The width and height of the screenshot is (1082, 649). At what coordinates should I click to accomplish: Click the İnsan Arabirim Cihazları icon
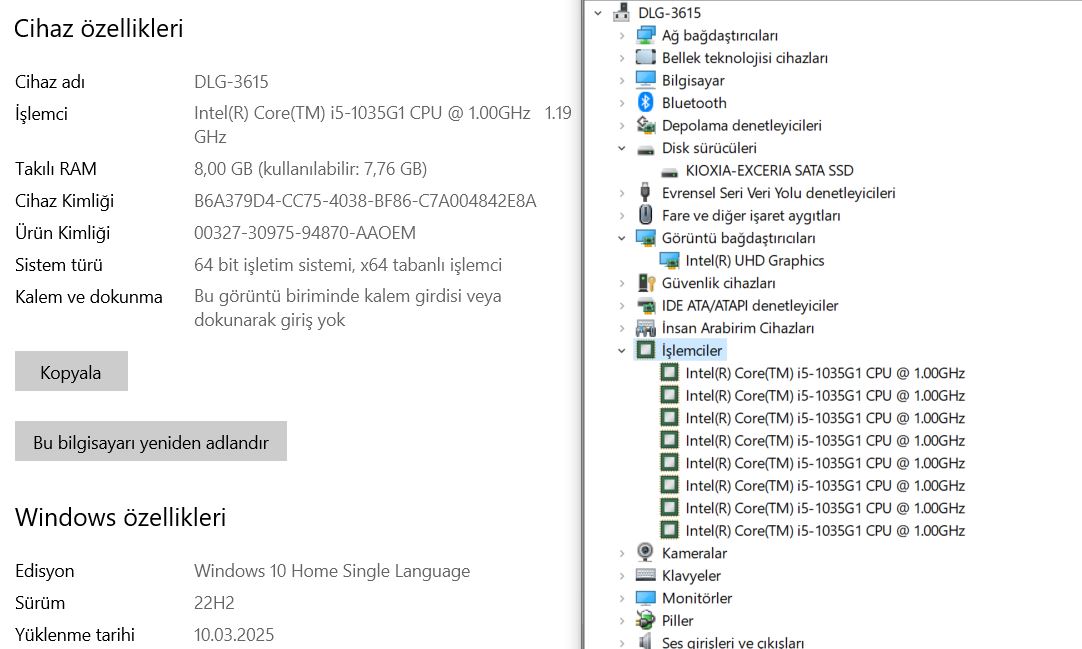coord(645,328)
